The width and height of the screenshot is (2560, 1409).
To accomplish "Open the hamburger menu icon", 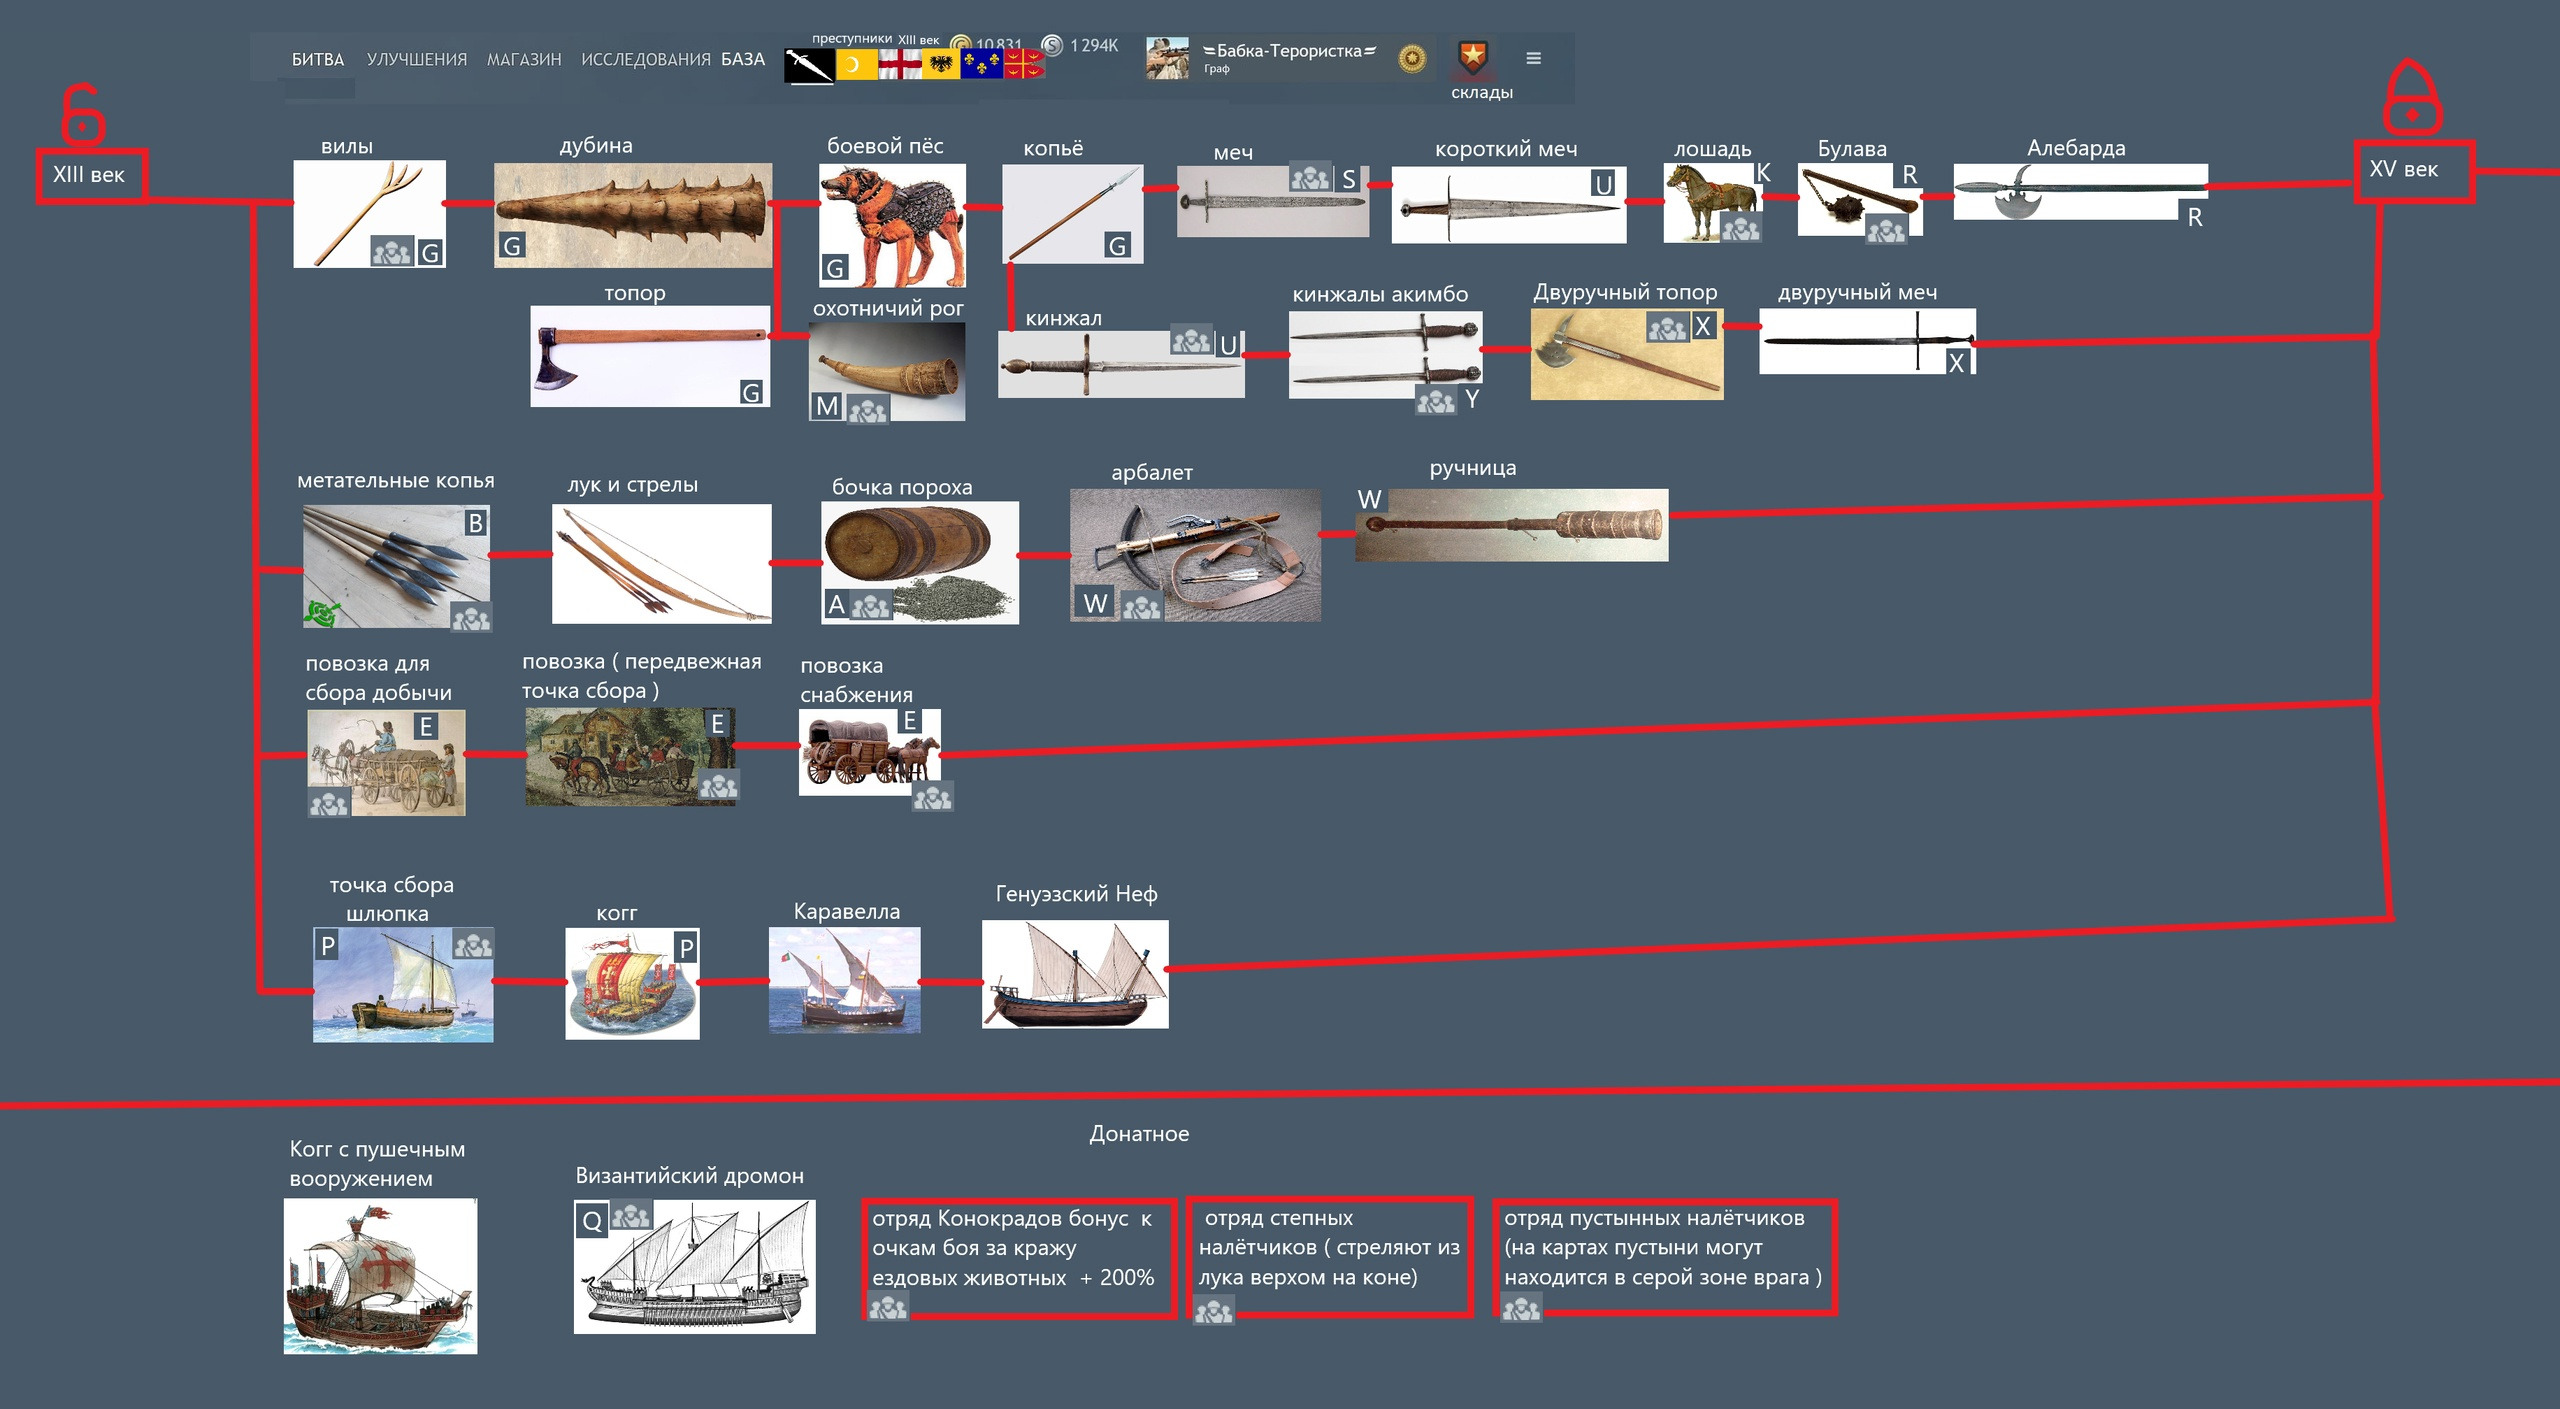I will [x=1533, y=58].
